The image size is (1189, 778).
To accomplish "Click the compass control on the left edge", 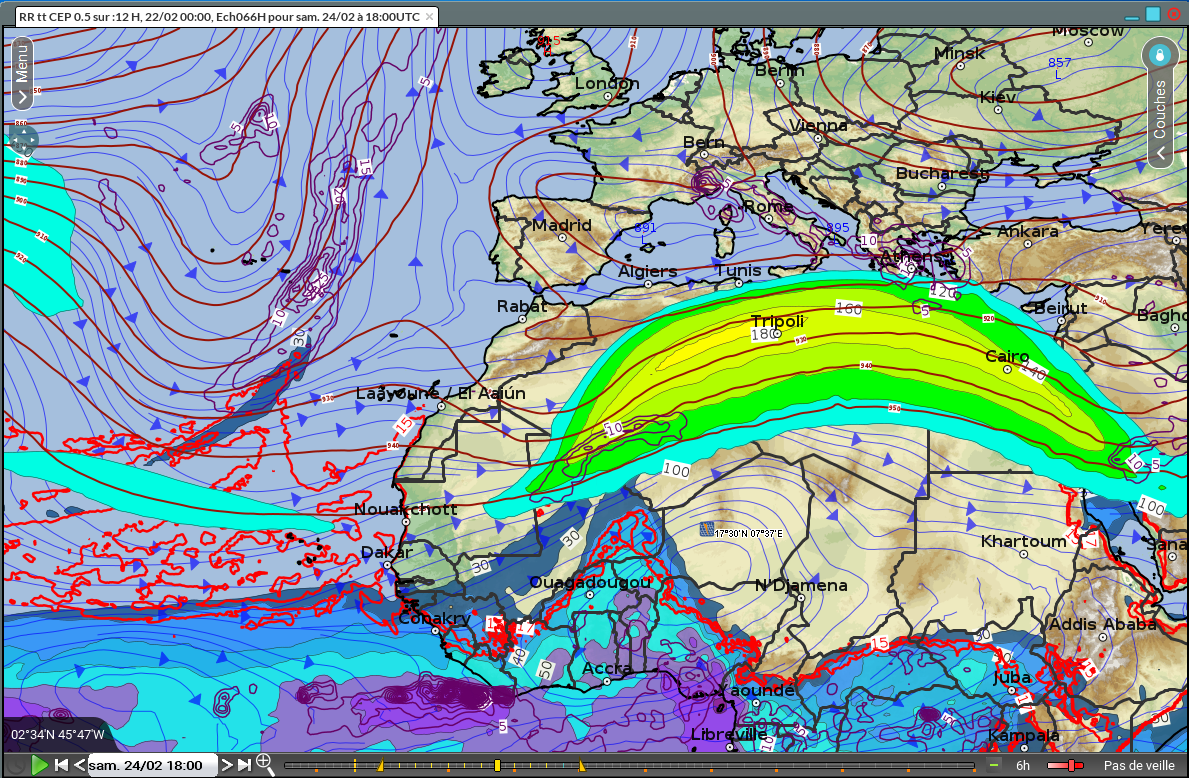I will [x=24, y=138].
